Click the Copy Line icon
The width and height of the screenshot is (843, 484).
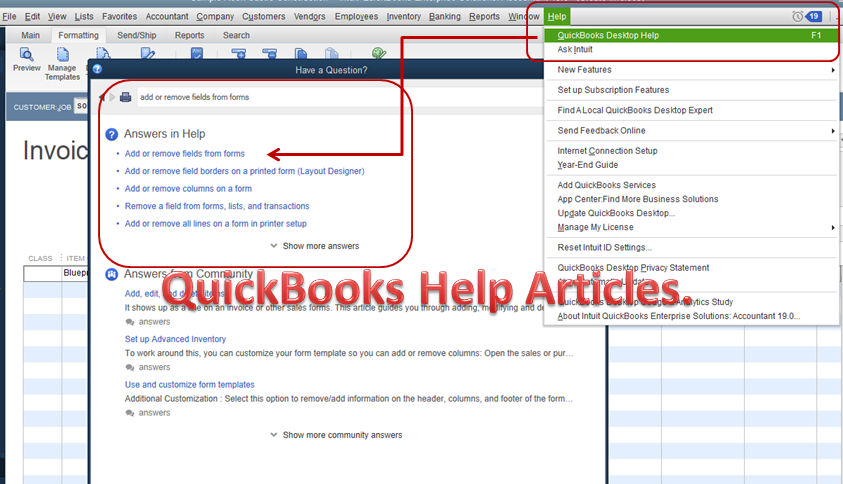point(301,53)
